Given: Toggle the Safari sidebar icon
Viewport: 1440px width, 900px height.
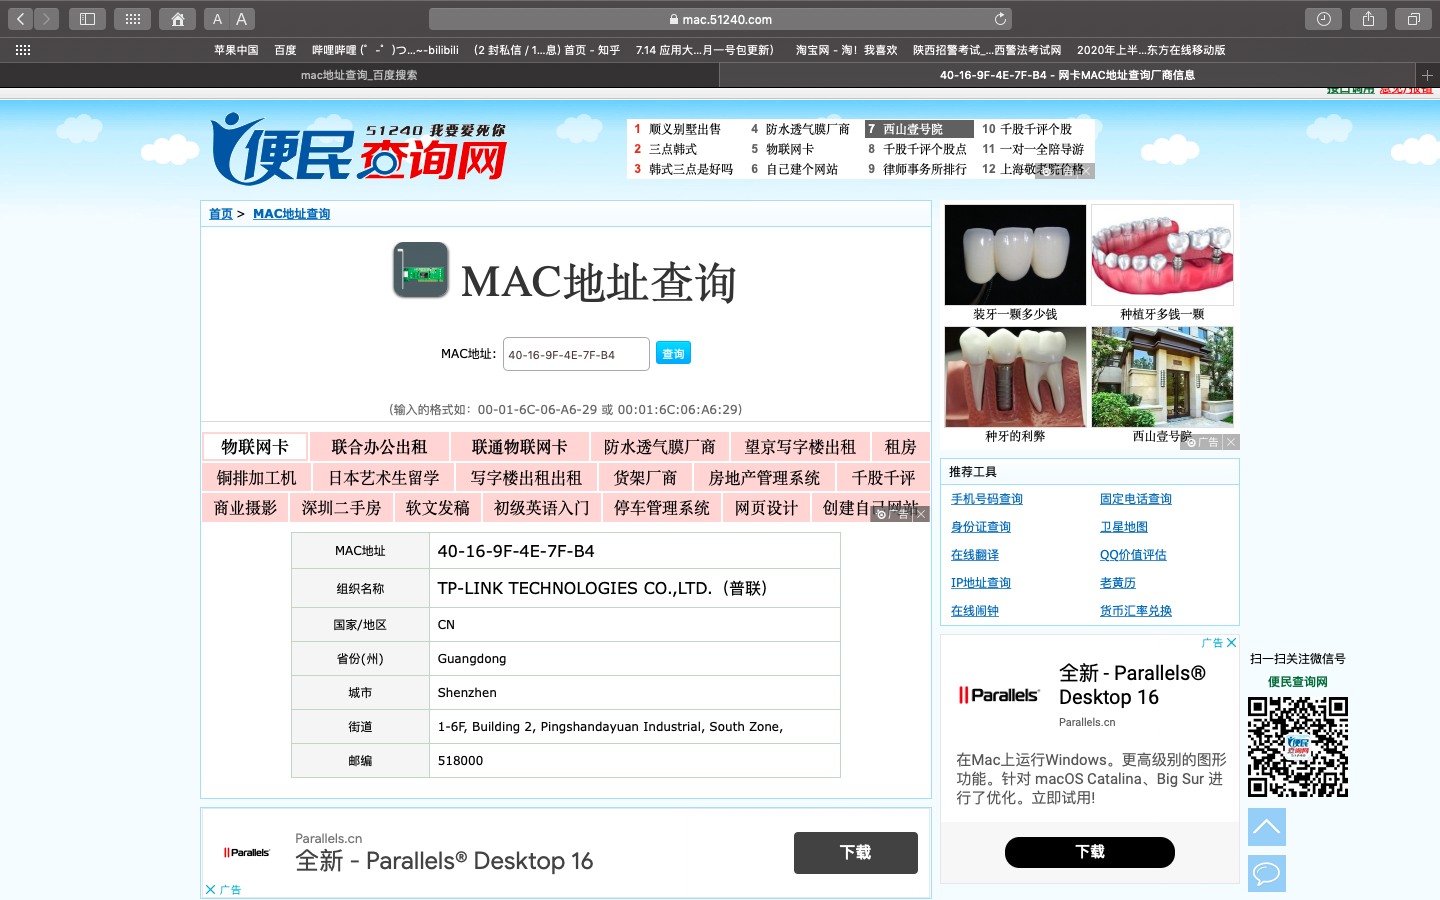Looking at the screenshot, I should 88,19.
